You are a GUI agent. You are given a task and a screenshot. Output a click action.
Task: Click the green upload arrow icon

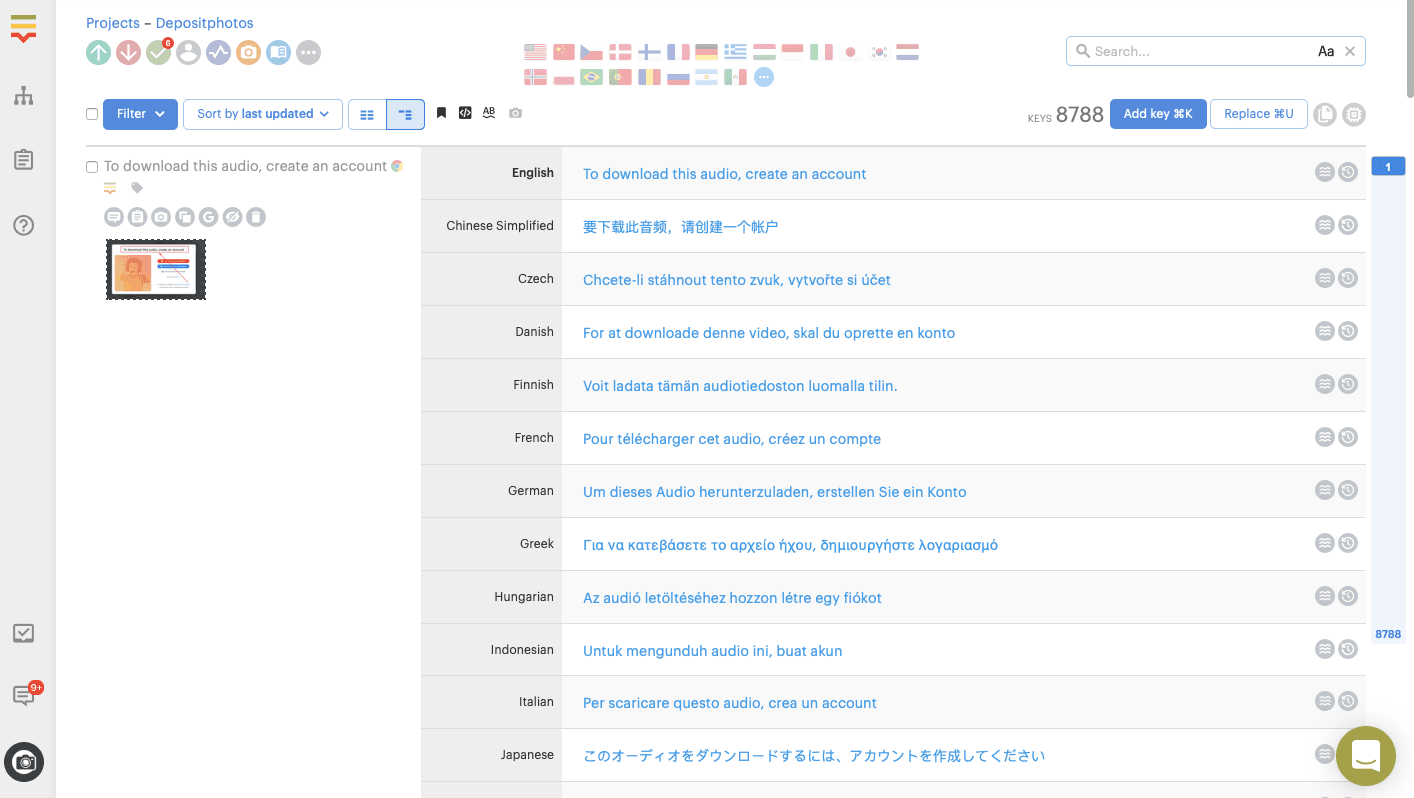tap(98, 52)
